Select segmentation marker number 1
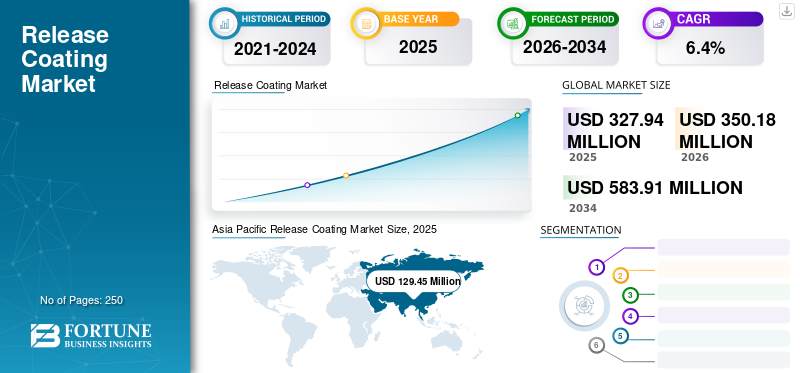This screenshot has height=373, width=800. tap(596, 267)
